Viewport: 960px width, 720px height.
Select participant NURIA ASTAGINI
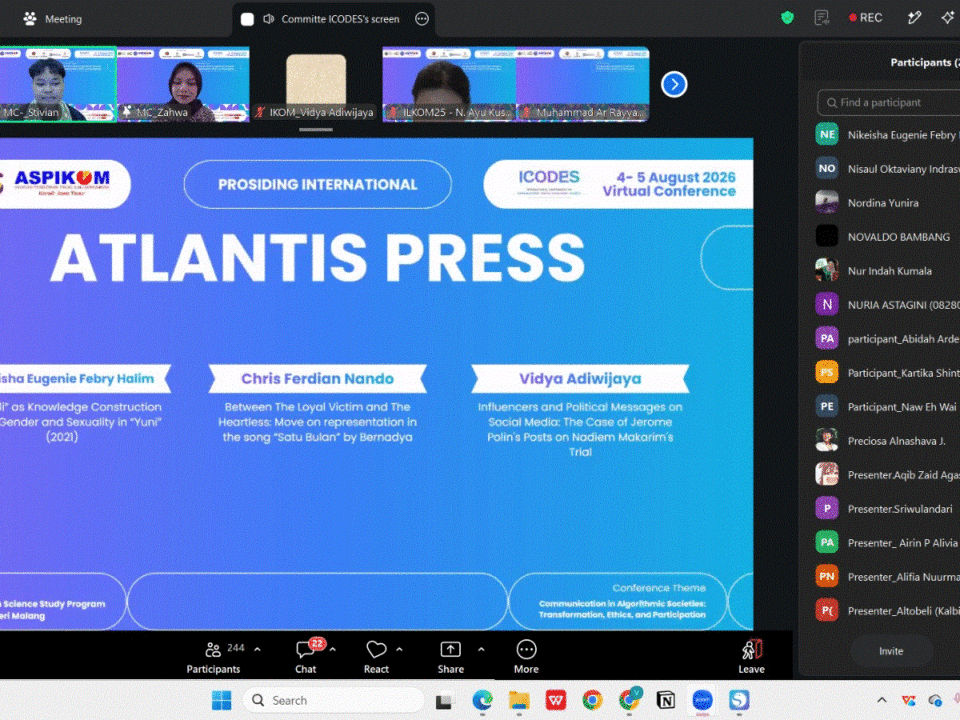pyautogui.click(x=886, y=304)
